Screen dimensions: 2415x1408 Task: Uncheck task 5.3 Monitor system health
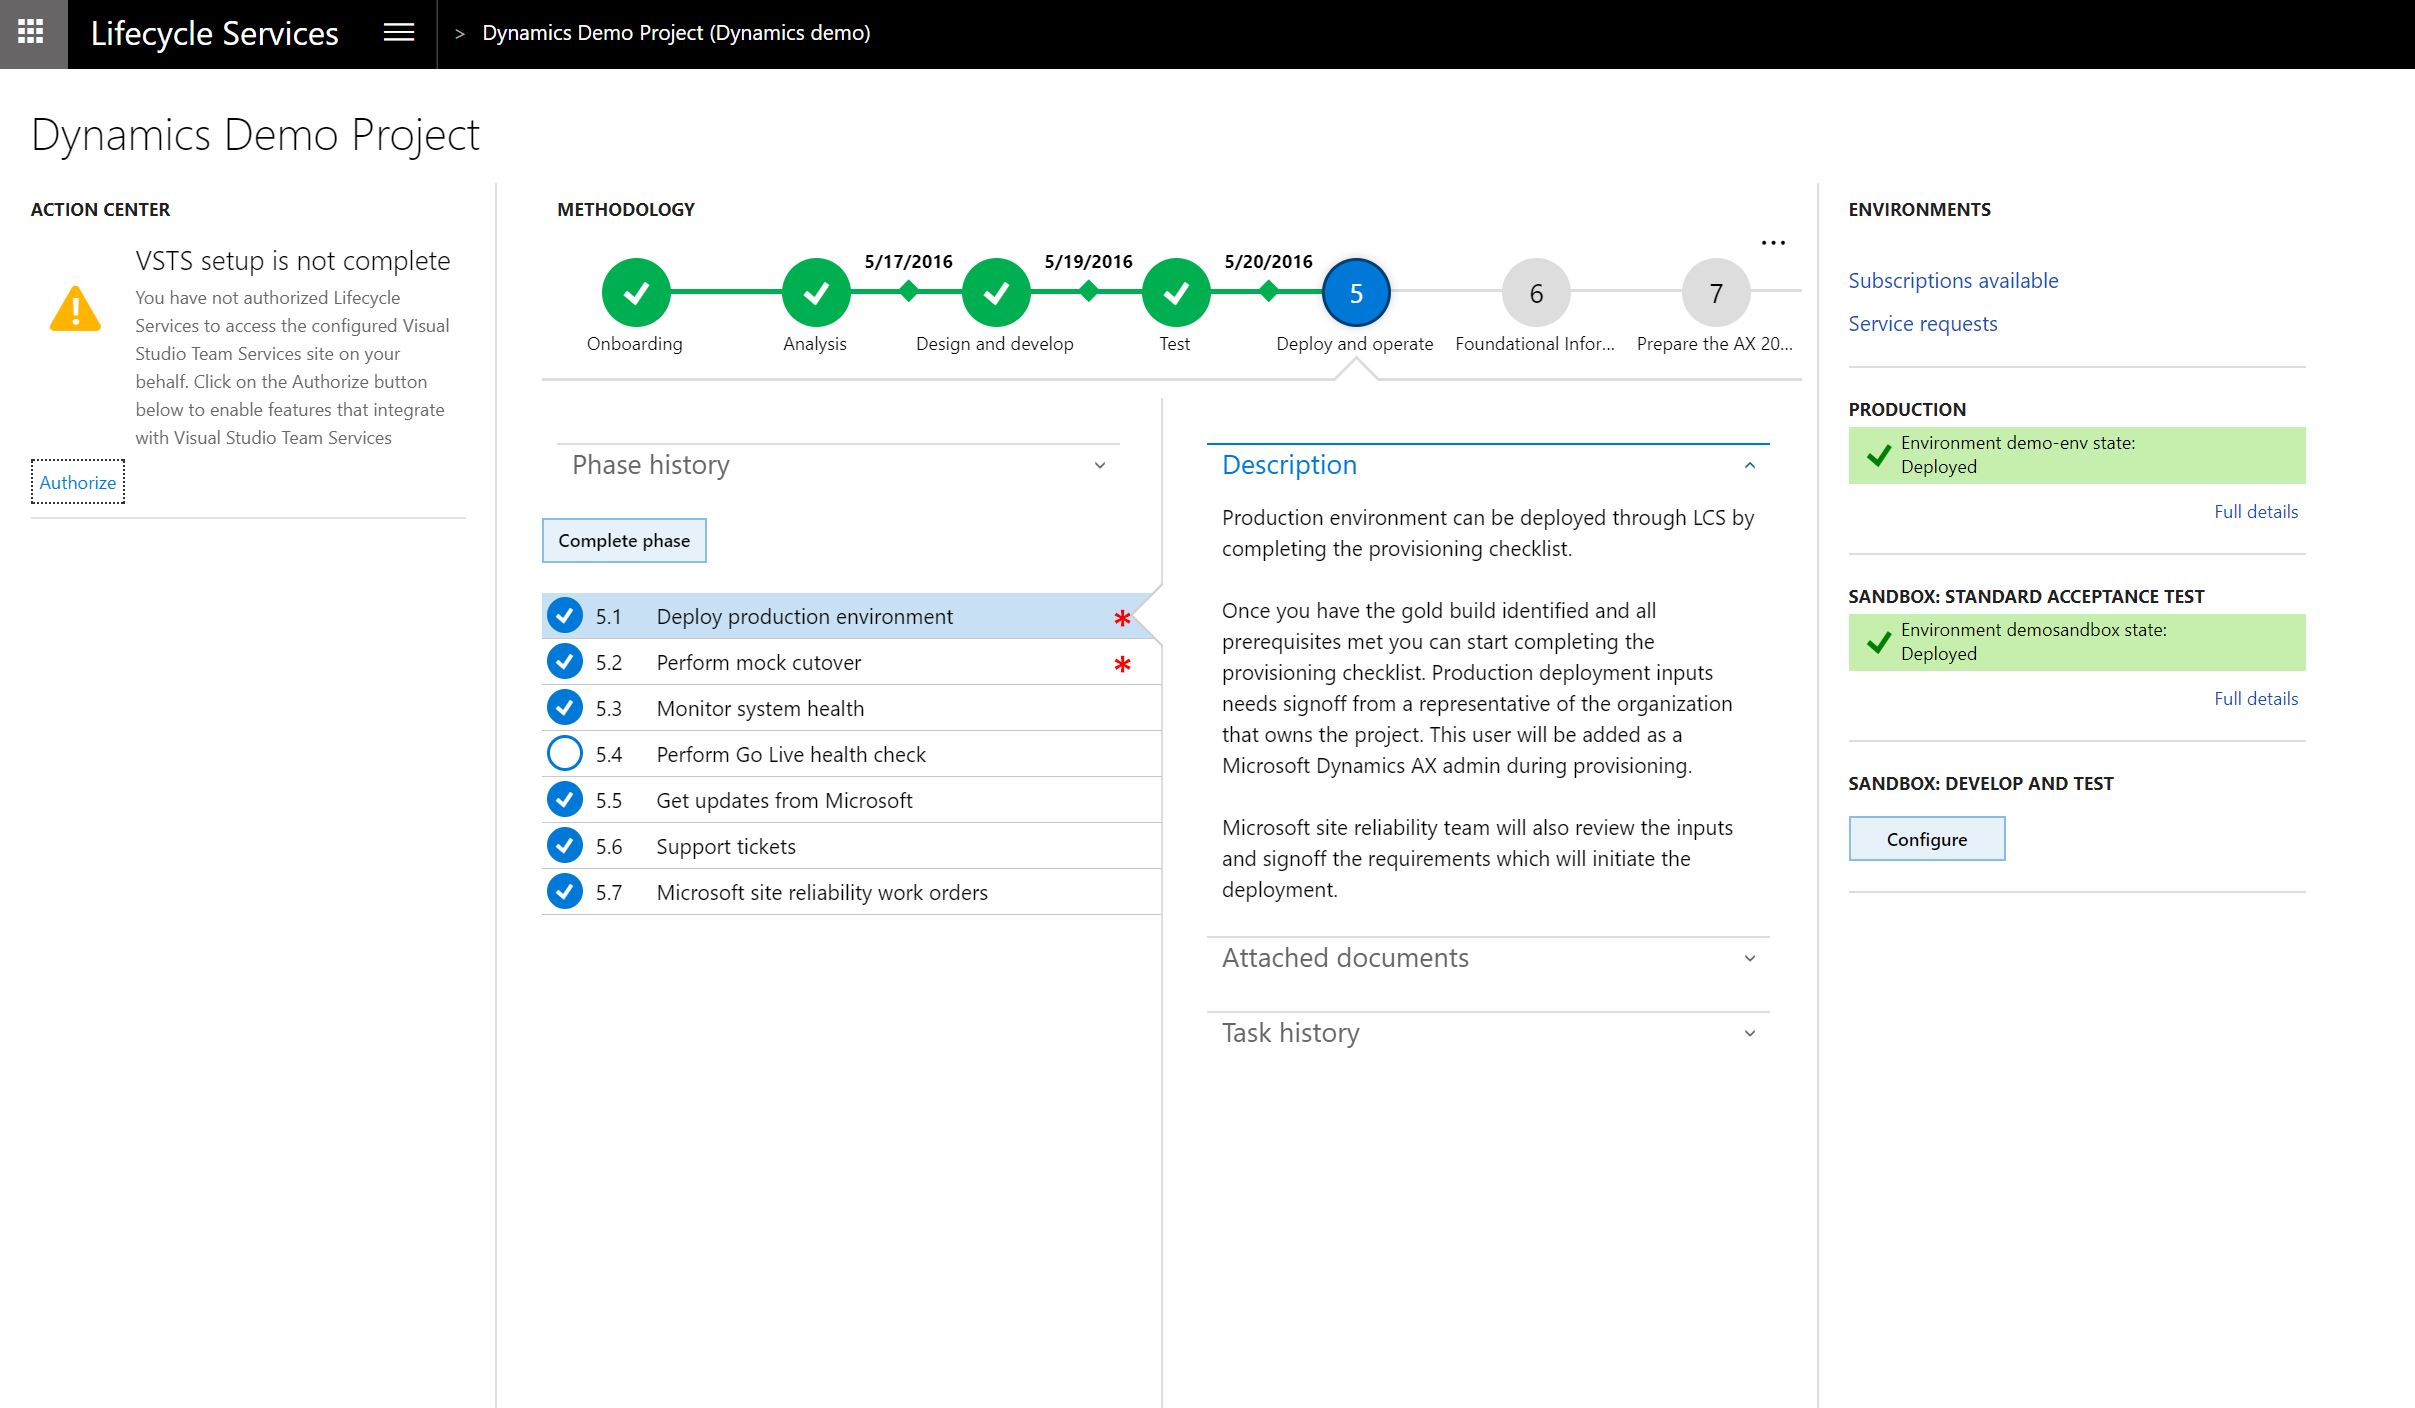(565, 708)
